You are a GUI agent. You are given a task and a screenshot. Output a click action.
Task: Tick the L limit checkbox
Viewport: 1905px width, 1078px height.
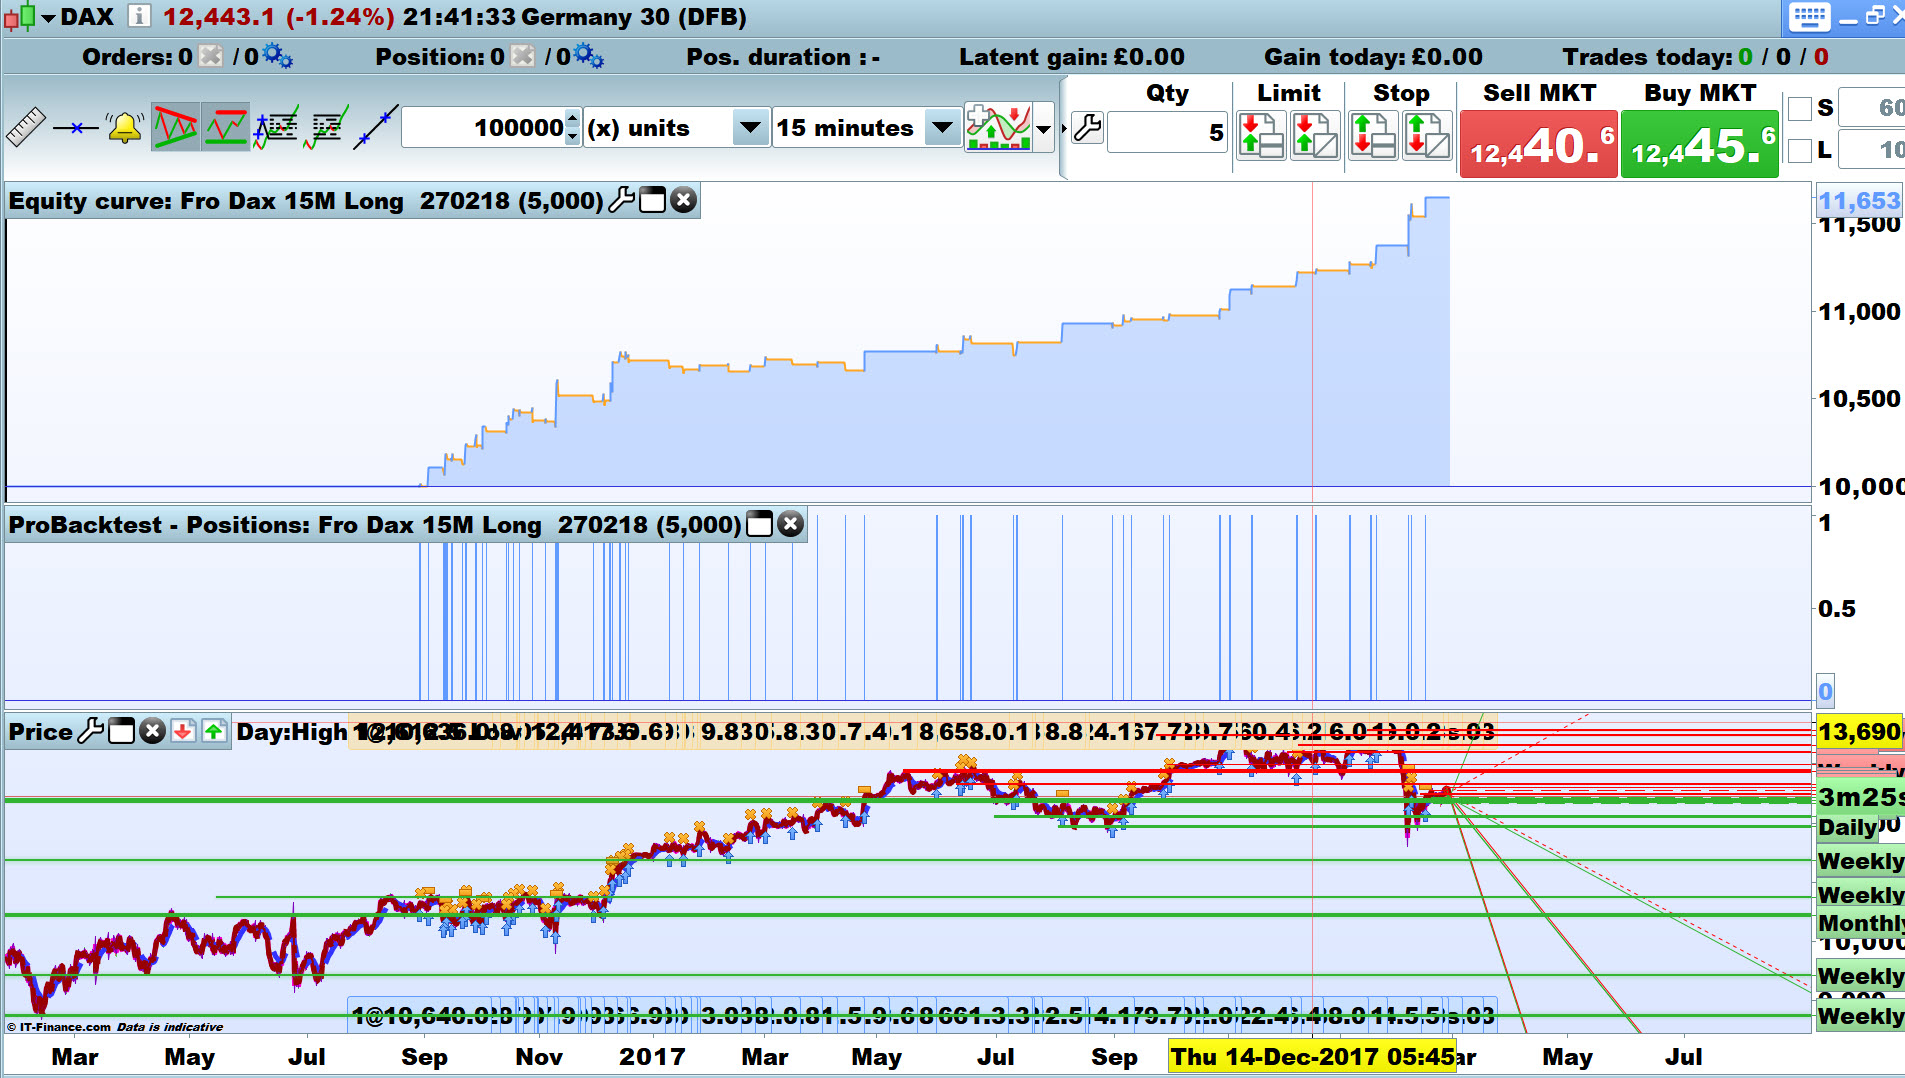click(1800, 150)
